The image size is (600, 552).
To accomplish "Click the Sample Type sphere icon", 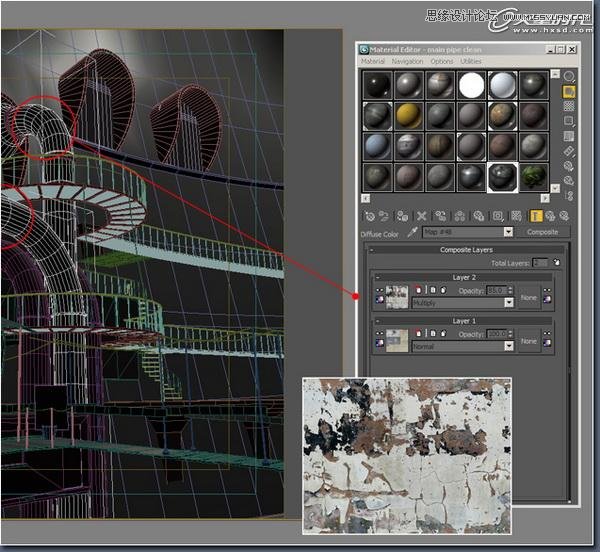I will 568,76.
